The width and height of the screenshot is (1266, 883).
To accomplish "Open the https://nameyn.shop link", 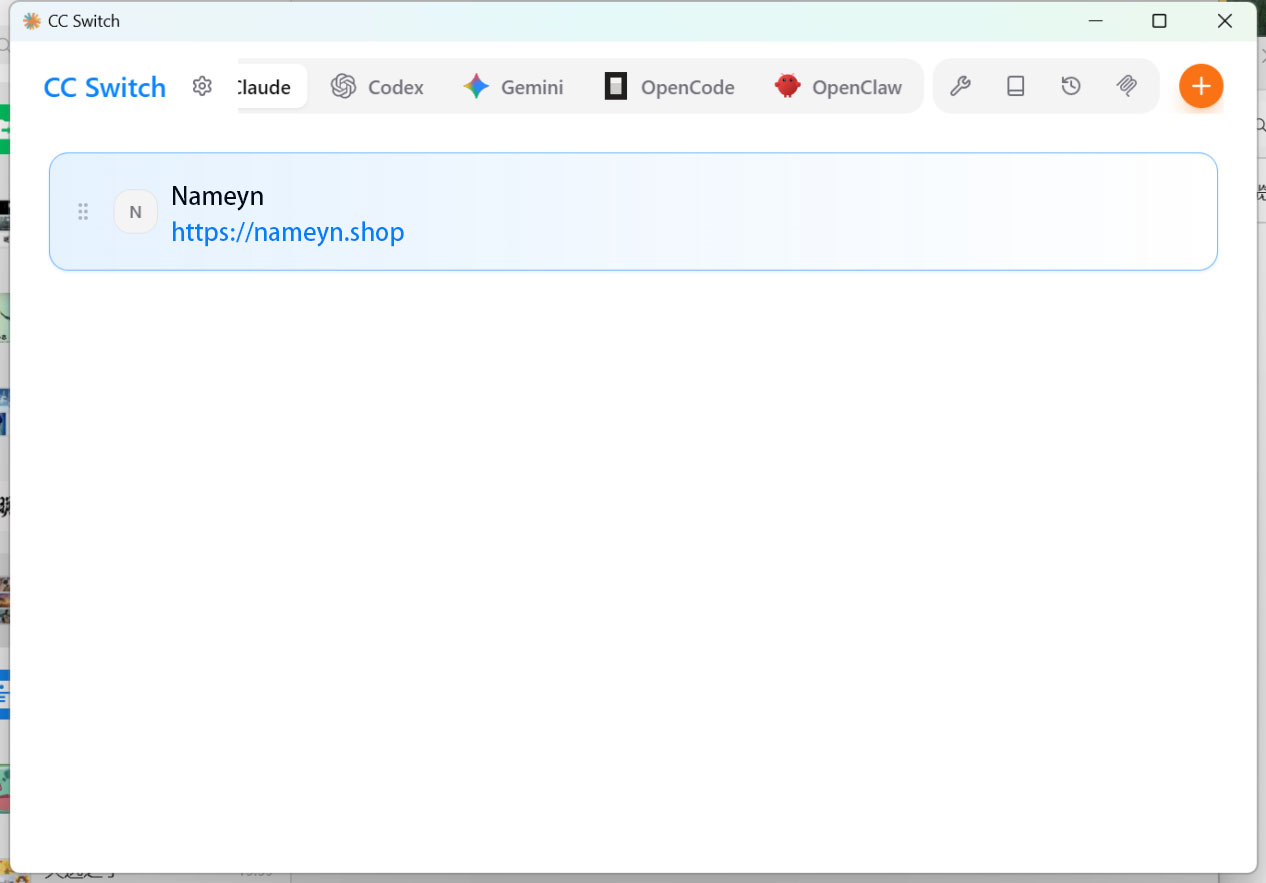I will pos(288,232).
